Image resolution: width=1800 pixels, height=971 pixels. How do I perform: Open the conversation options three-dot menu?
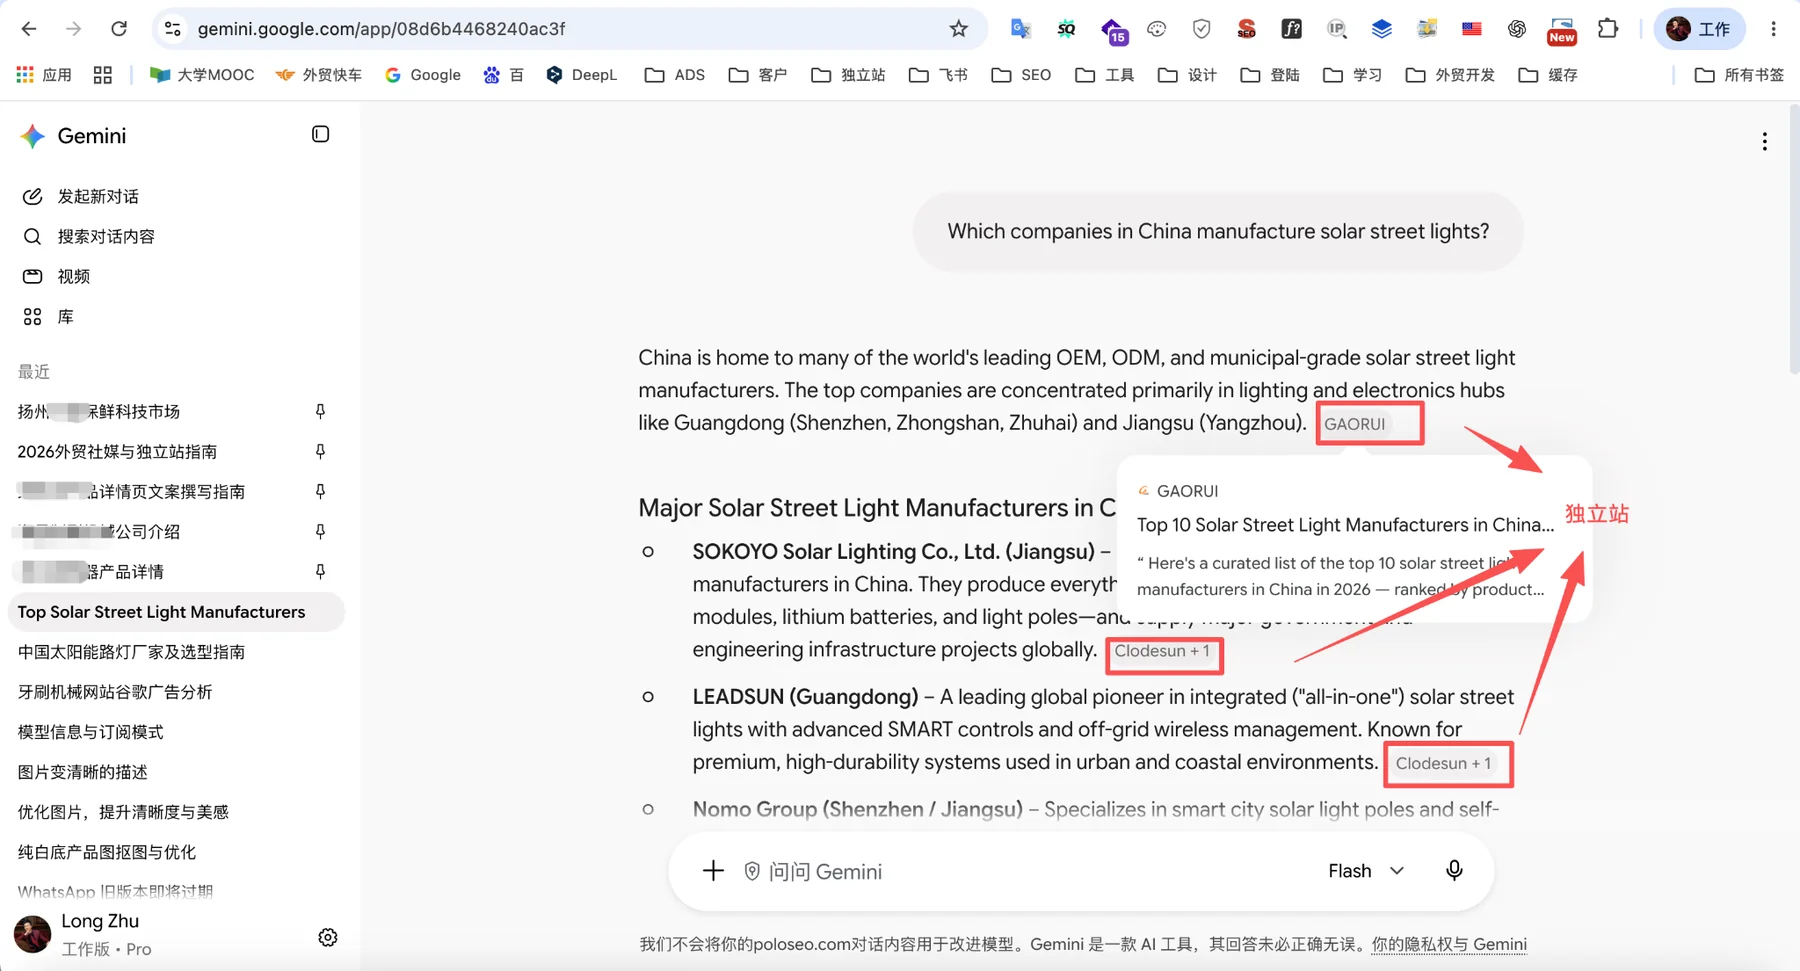1764,141
